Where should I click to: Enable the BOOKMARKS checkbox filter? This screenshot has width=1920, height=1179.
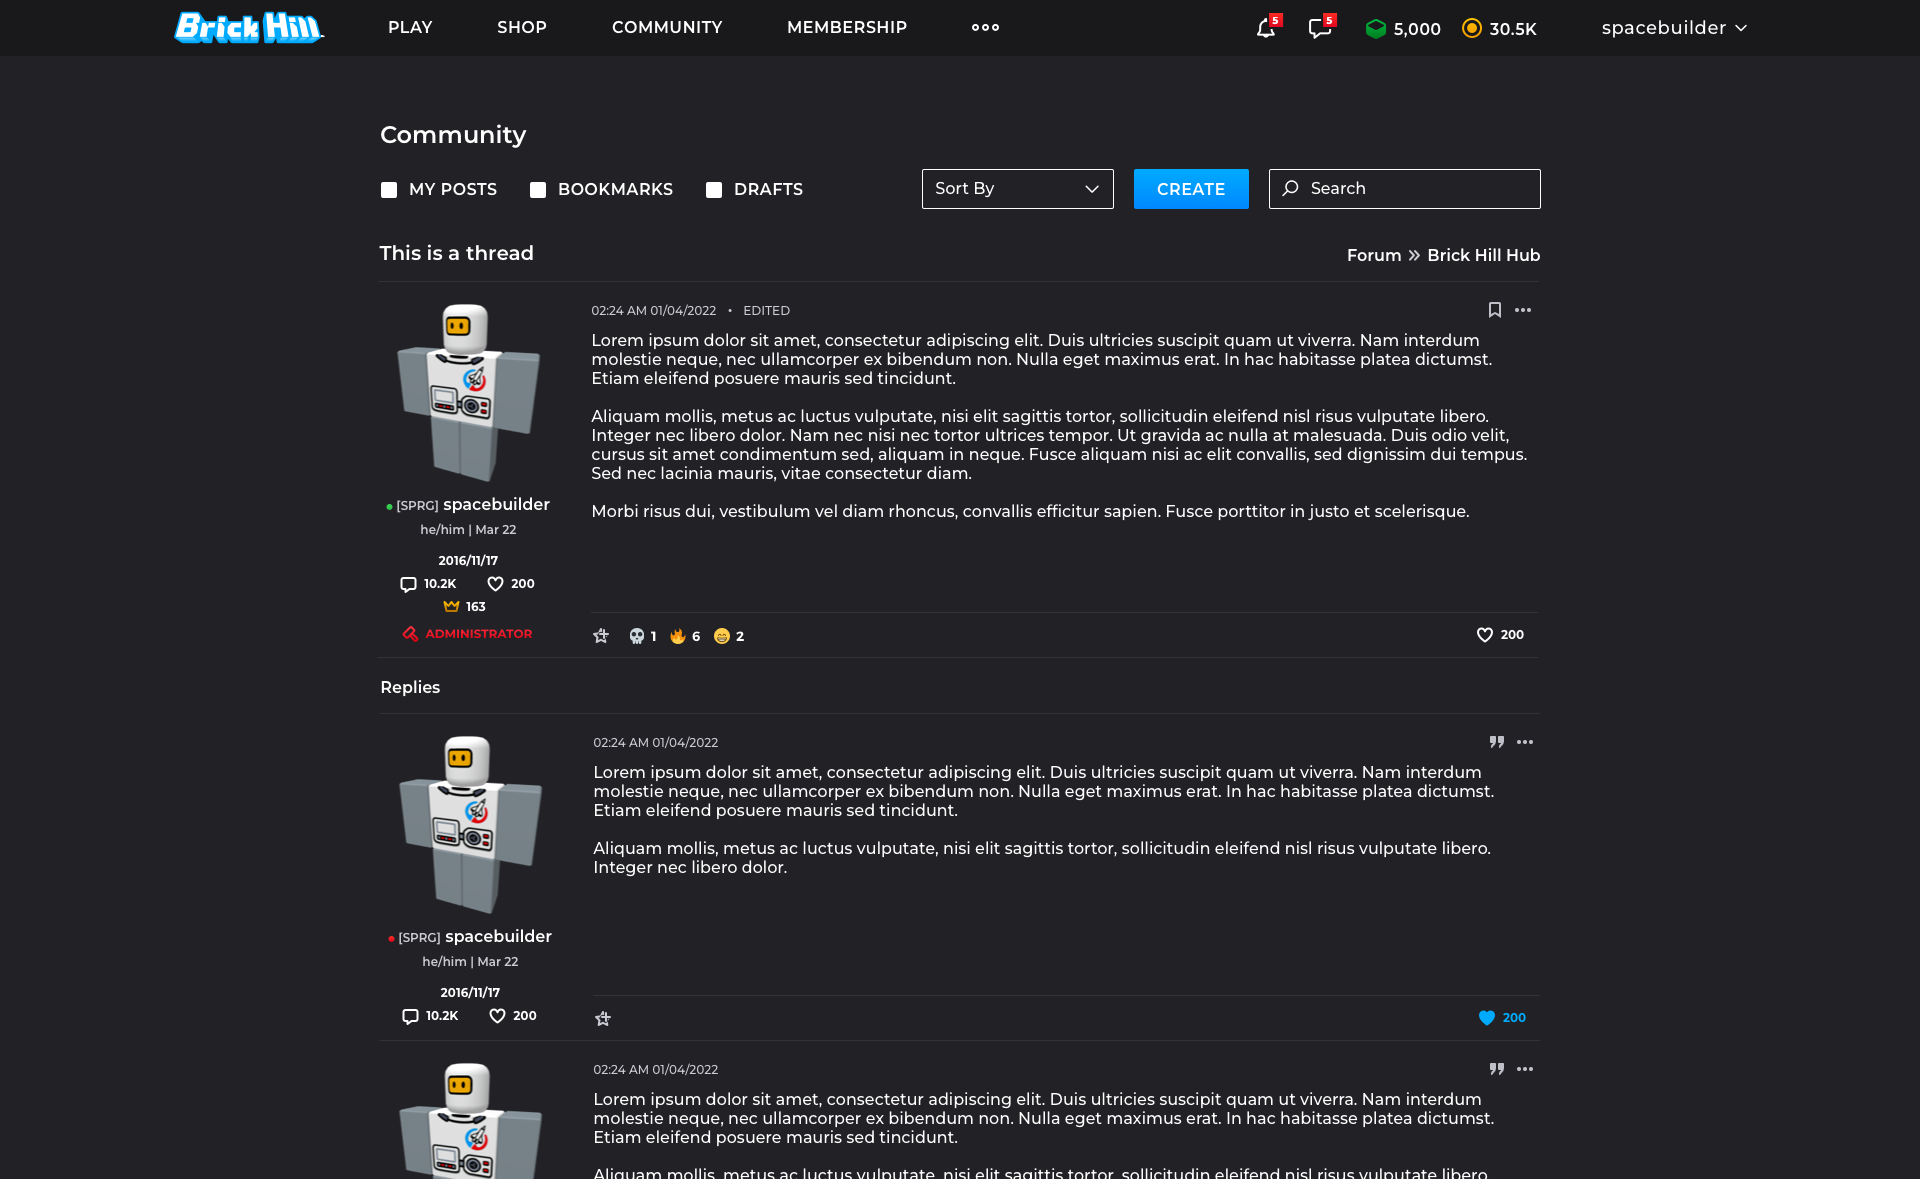click(x=539, y=191)
